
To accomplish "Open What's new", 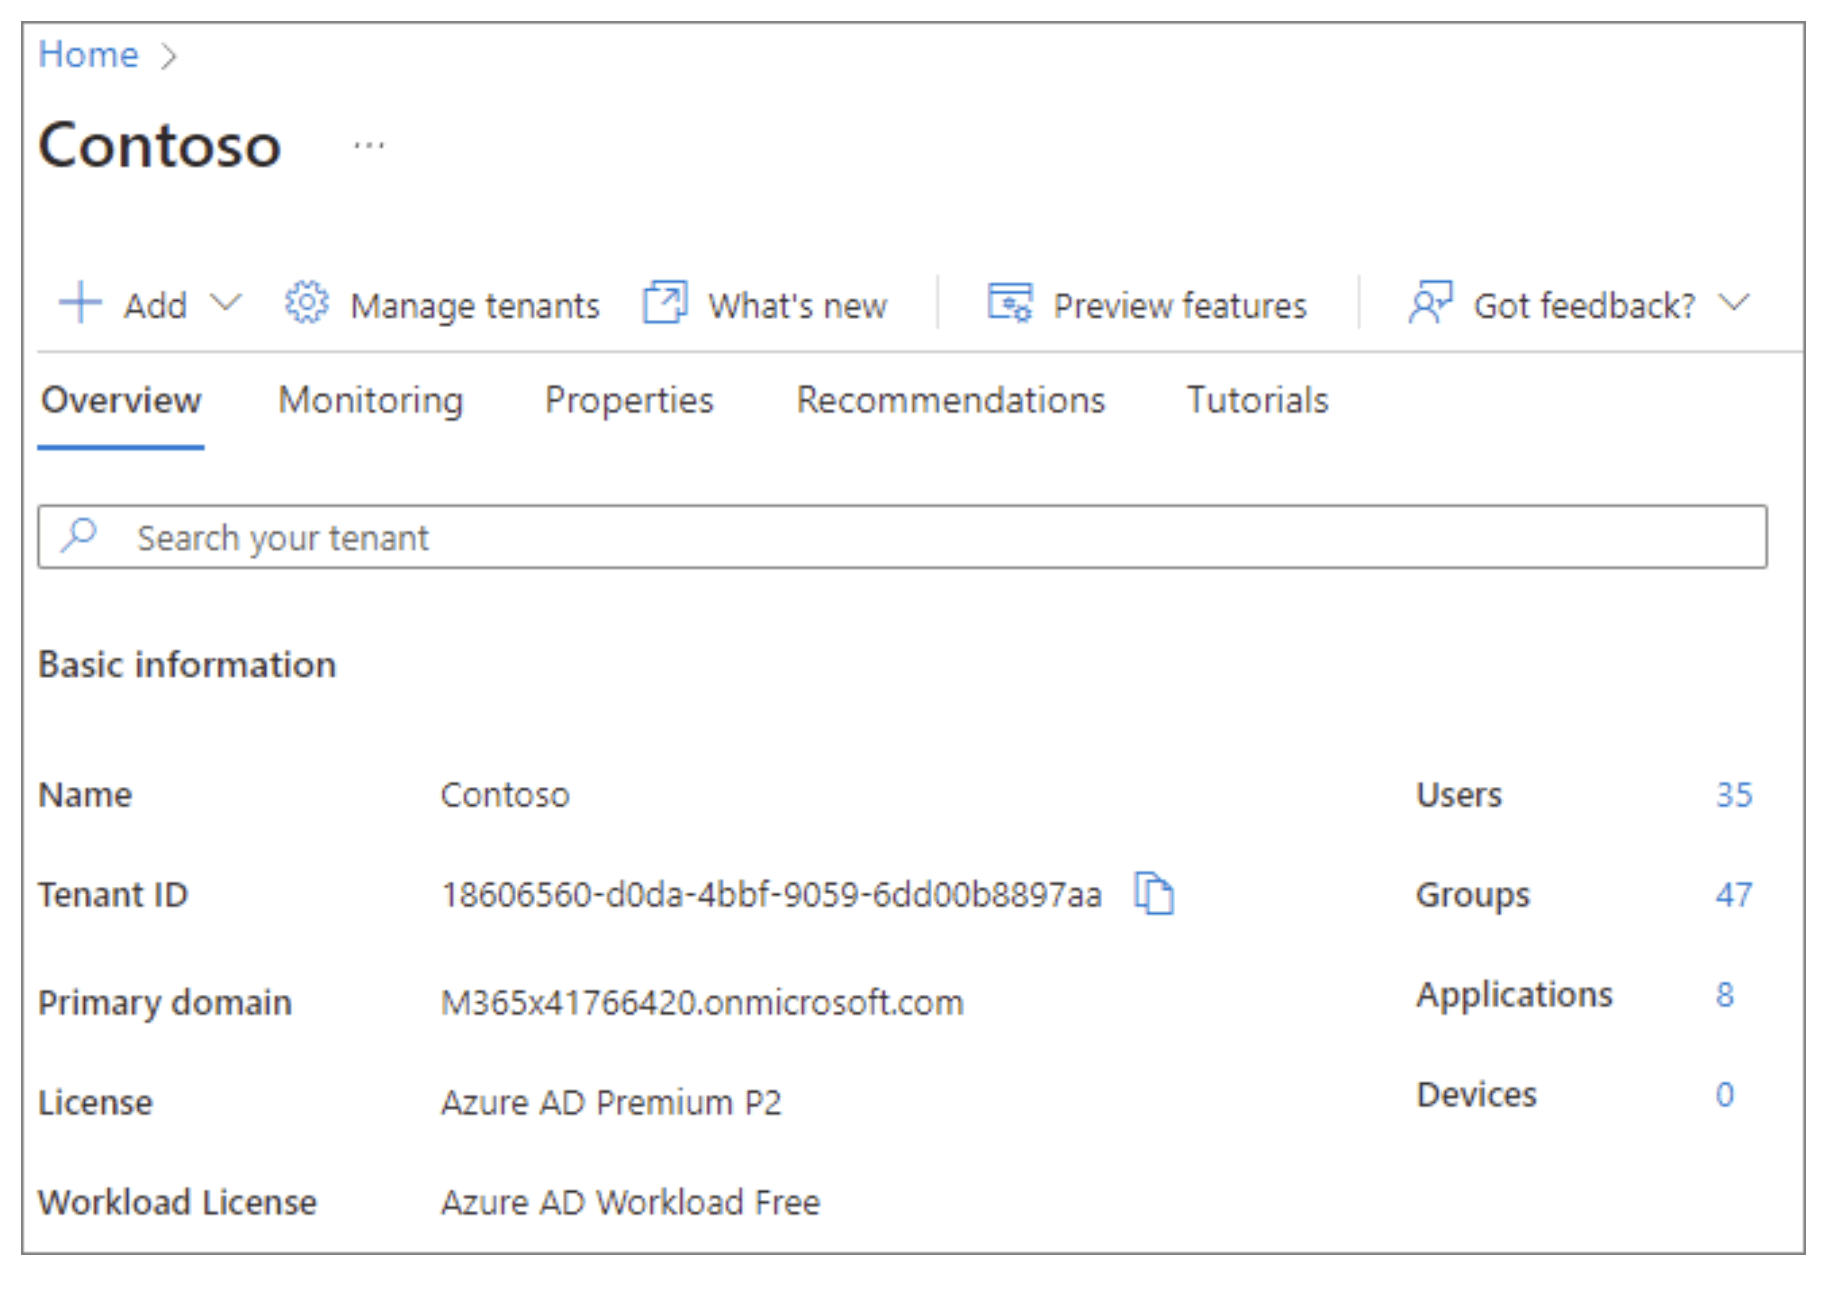I will click(798, 305).
